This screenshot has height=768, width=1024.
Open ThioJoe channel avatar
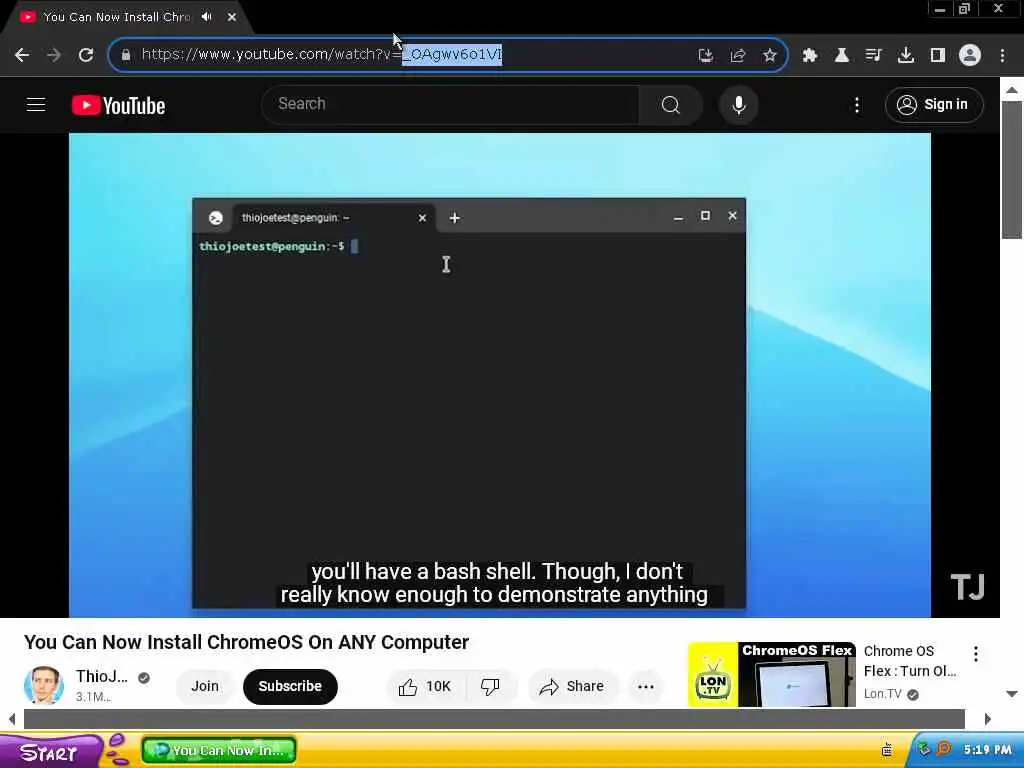pyautogui.click(x=44, y=685)
